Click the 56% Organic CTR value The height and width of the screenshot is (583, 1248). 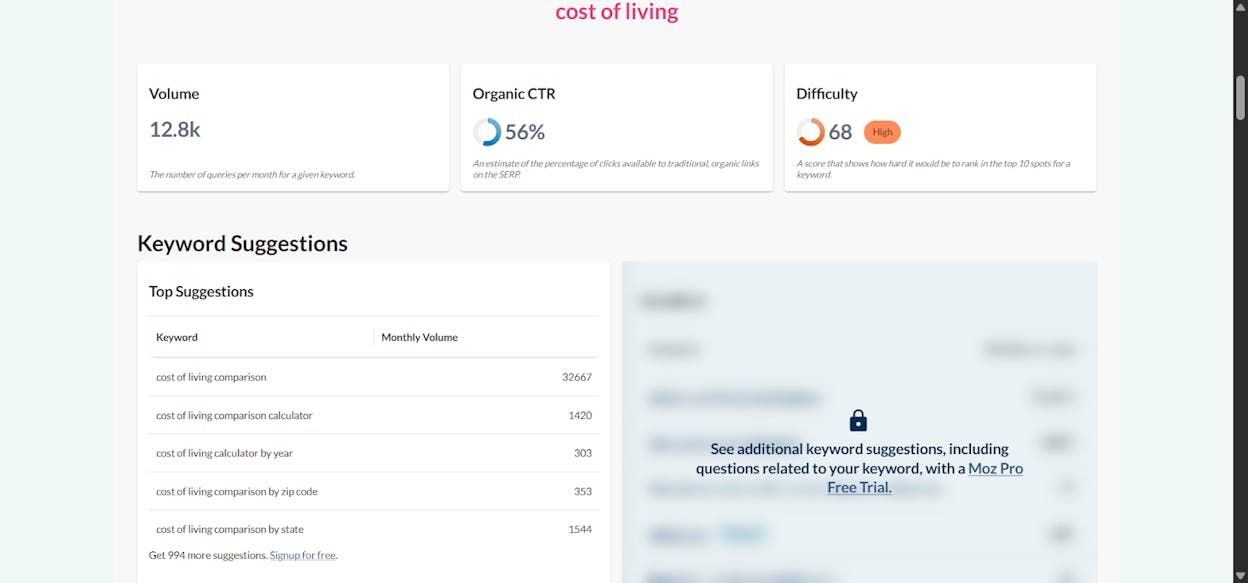(x=525, y=132)
